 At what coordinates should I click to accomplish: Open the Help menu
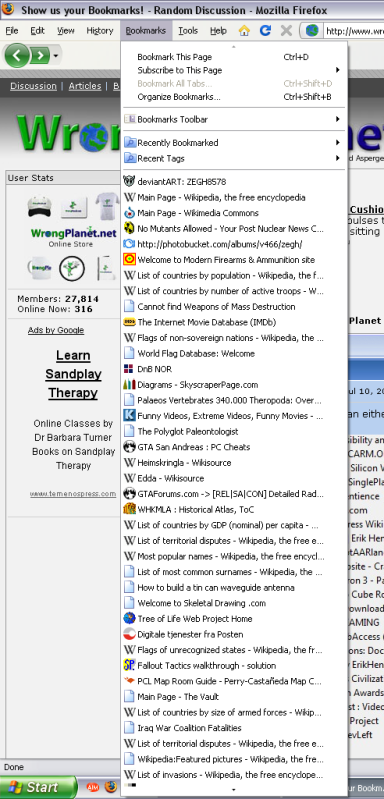tap(218, 31)
